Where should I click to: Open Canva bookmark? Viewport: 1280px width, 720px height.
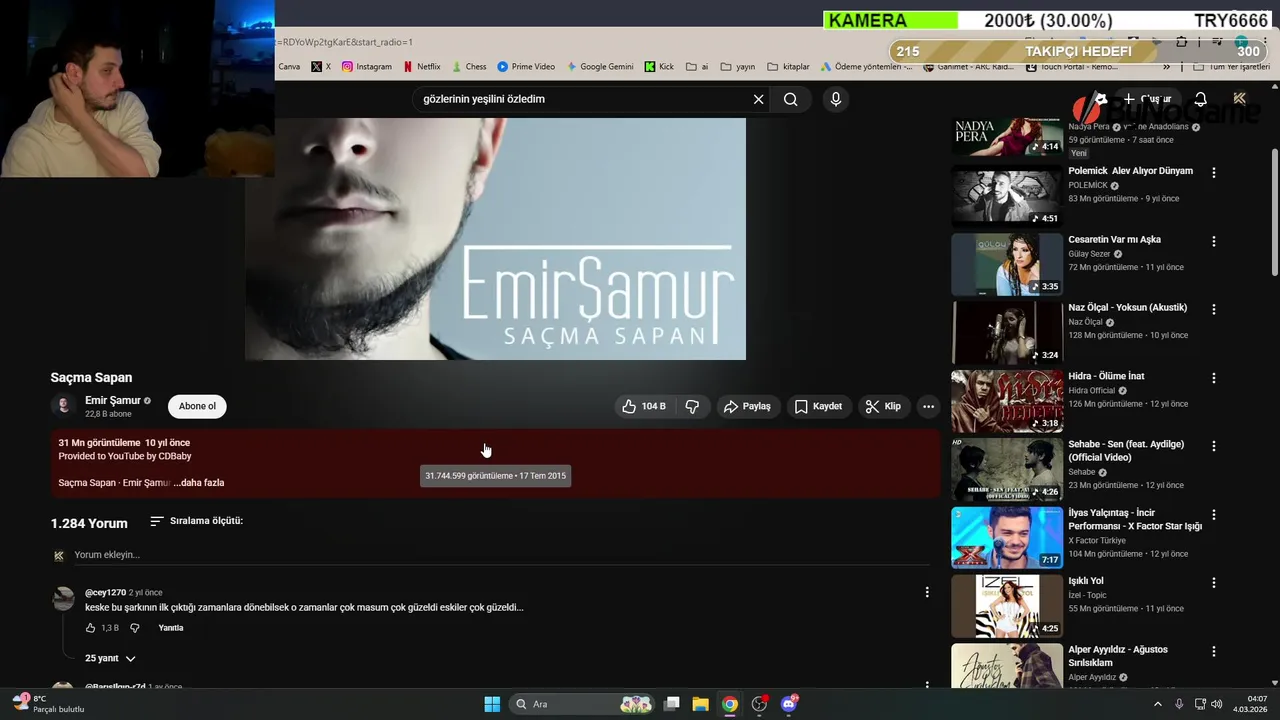click(x=289, y=67)
